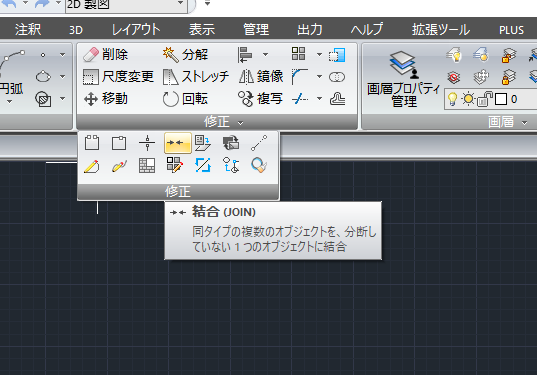Click the change space icon with blue arrow
This screenshot has width=537, height=375.
[203, 143]
